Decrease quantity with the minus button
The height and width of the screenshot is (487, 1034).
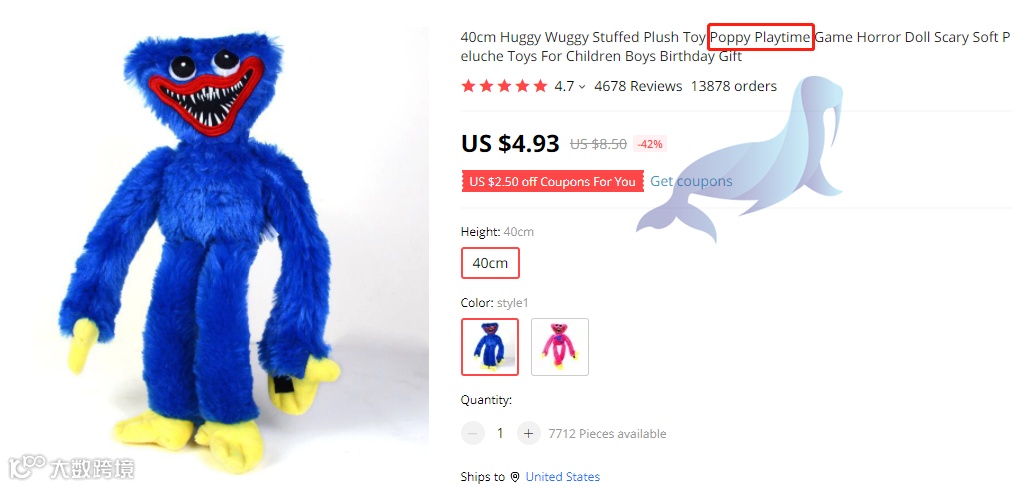tap(472, 433)
